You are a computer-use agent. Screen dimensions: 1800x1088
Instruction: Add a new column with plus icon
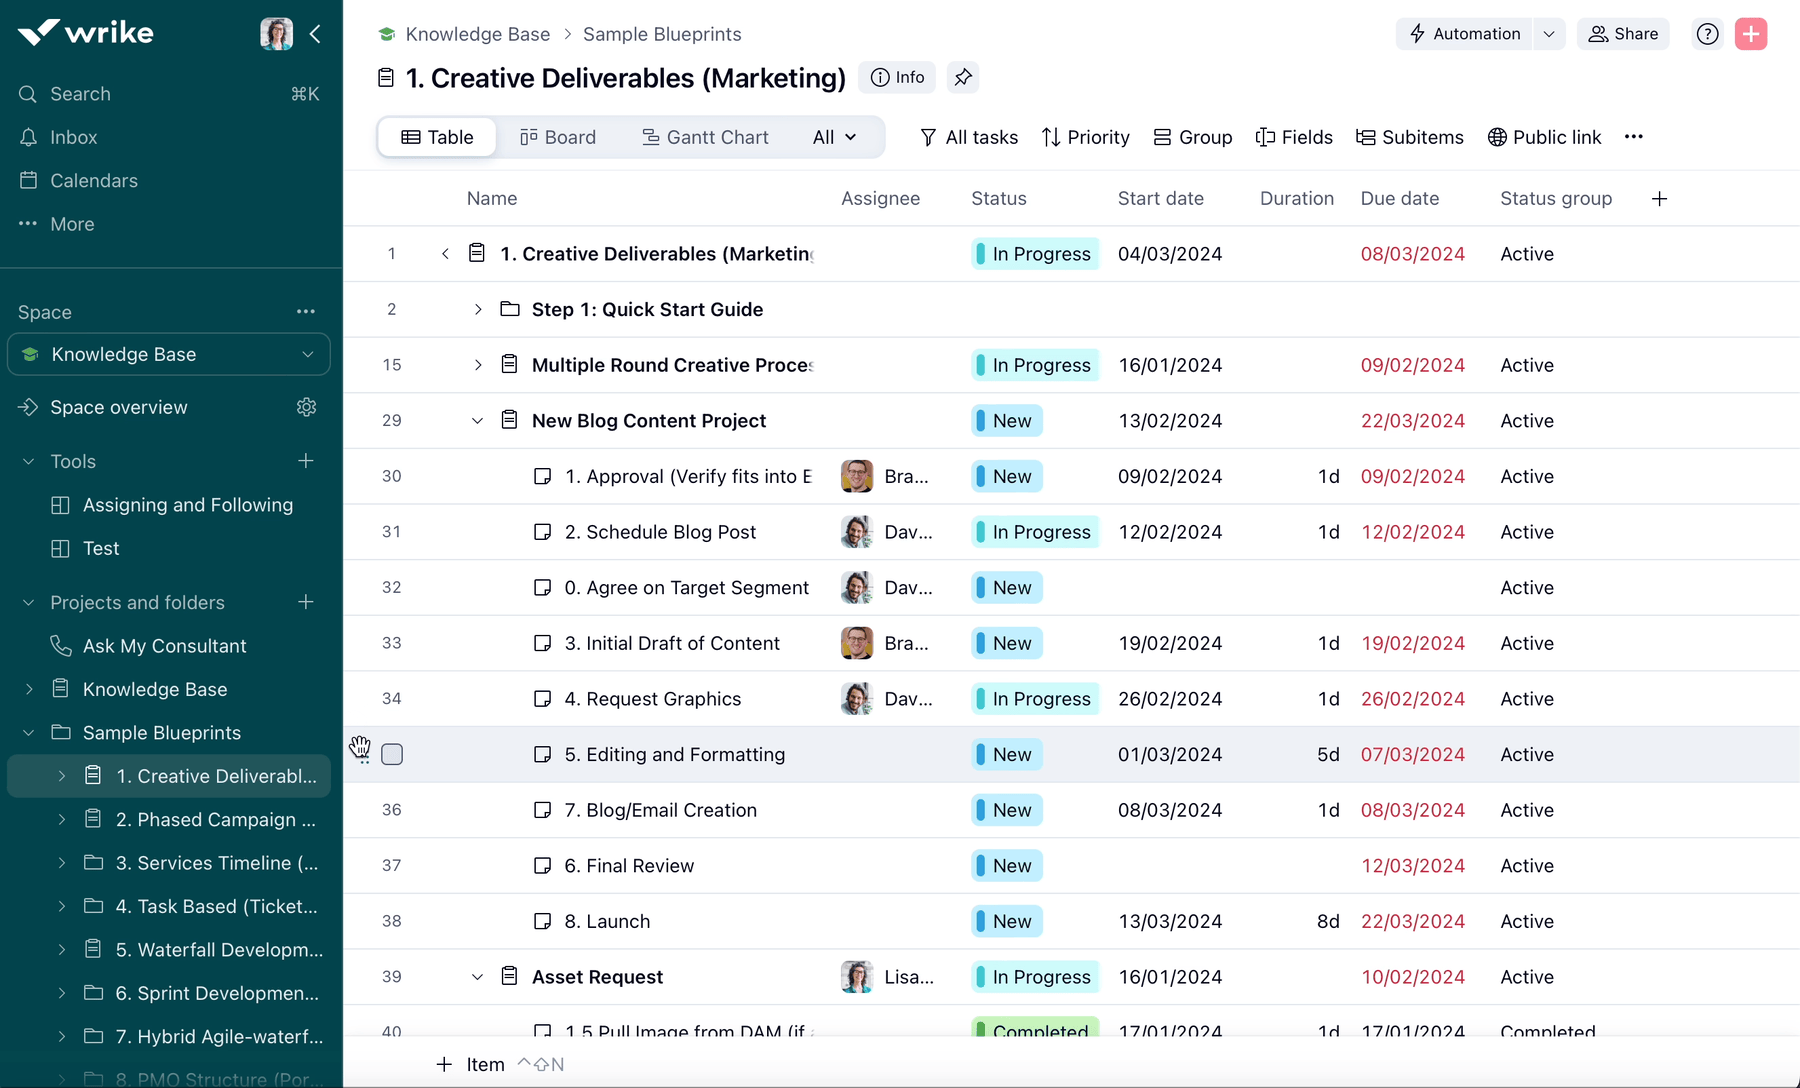1659,199
